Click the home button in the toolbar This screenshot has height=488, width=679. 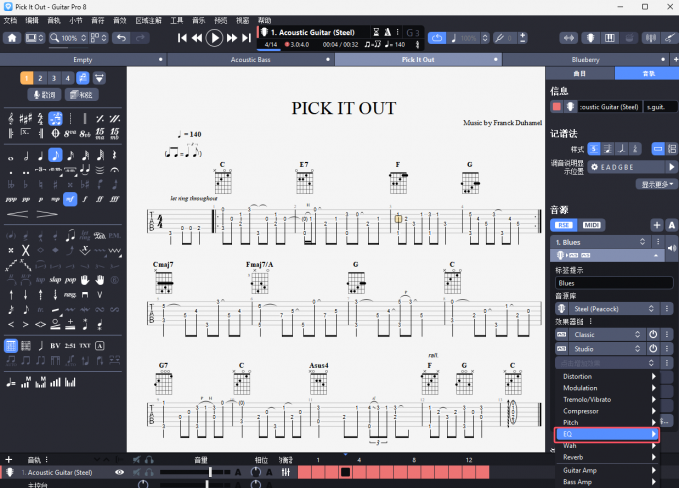[x=12, y=38]
